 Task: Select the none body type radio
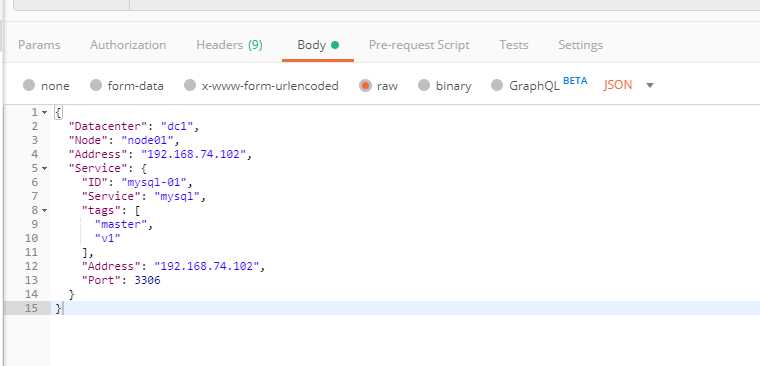29,86
